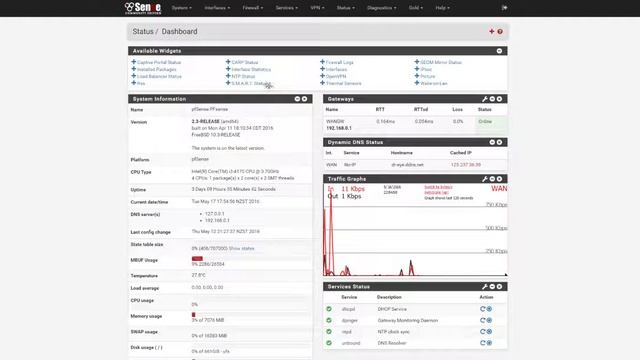Click the red plus icon beside Dashboard title
Screen dimensions: 640x360
pyautogui.click(x=492, y=31)
